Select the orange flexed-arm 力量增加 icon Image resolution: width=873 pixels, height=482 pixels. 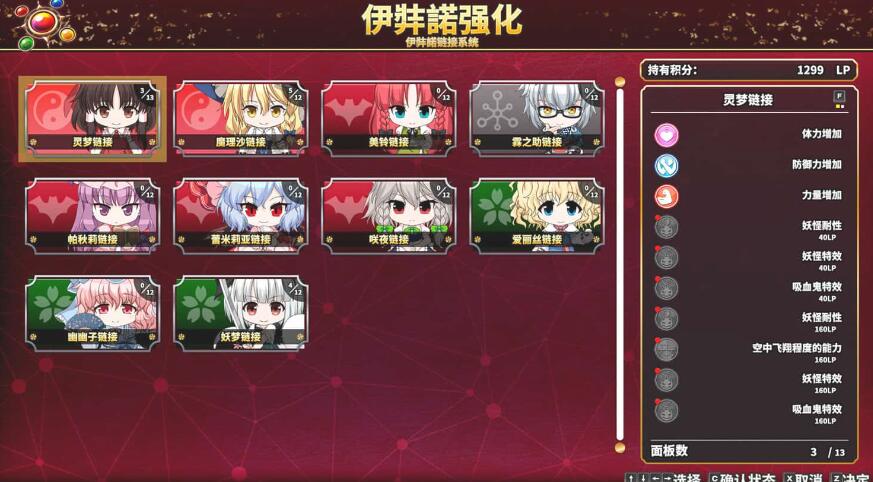coord(666,196)
